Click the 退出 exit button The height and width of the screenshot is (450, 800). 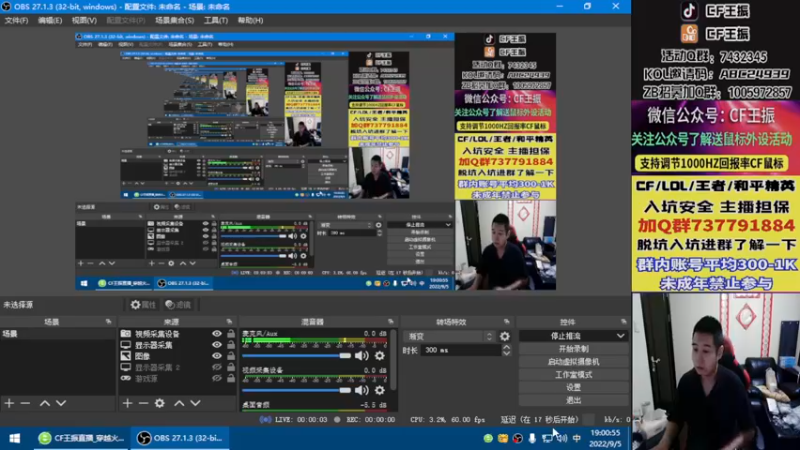[x=573, y=400]
